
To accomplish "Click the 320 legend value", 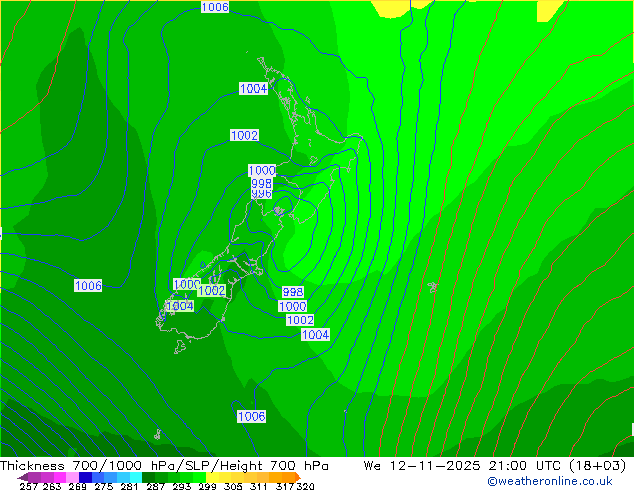I will (305, 486).
